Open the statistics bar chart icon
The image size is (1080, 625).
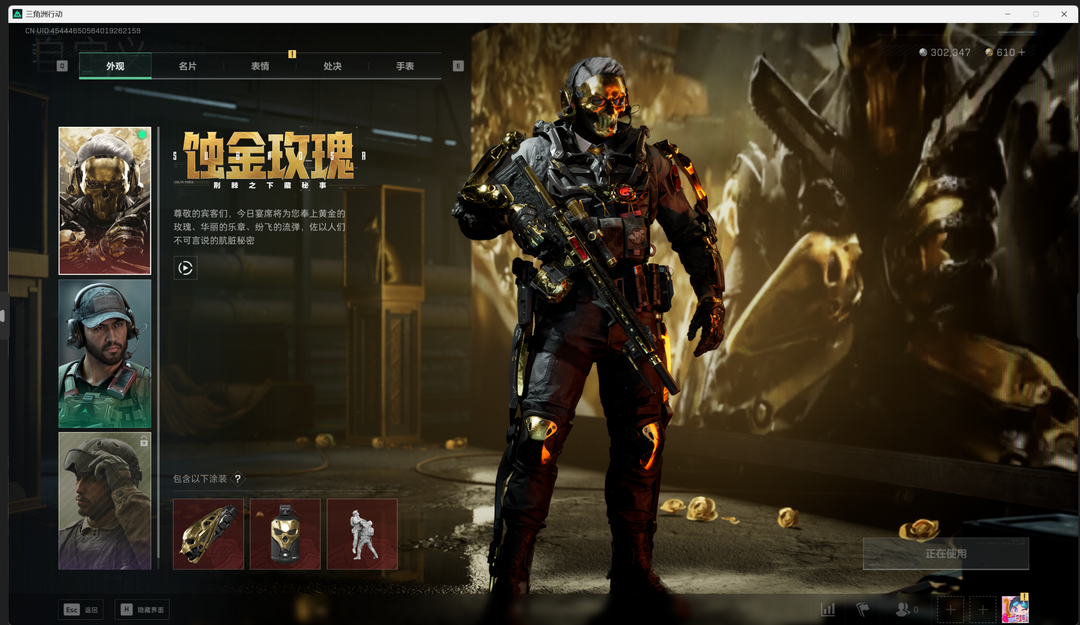[828, 609]
